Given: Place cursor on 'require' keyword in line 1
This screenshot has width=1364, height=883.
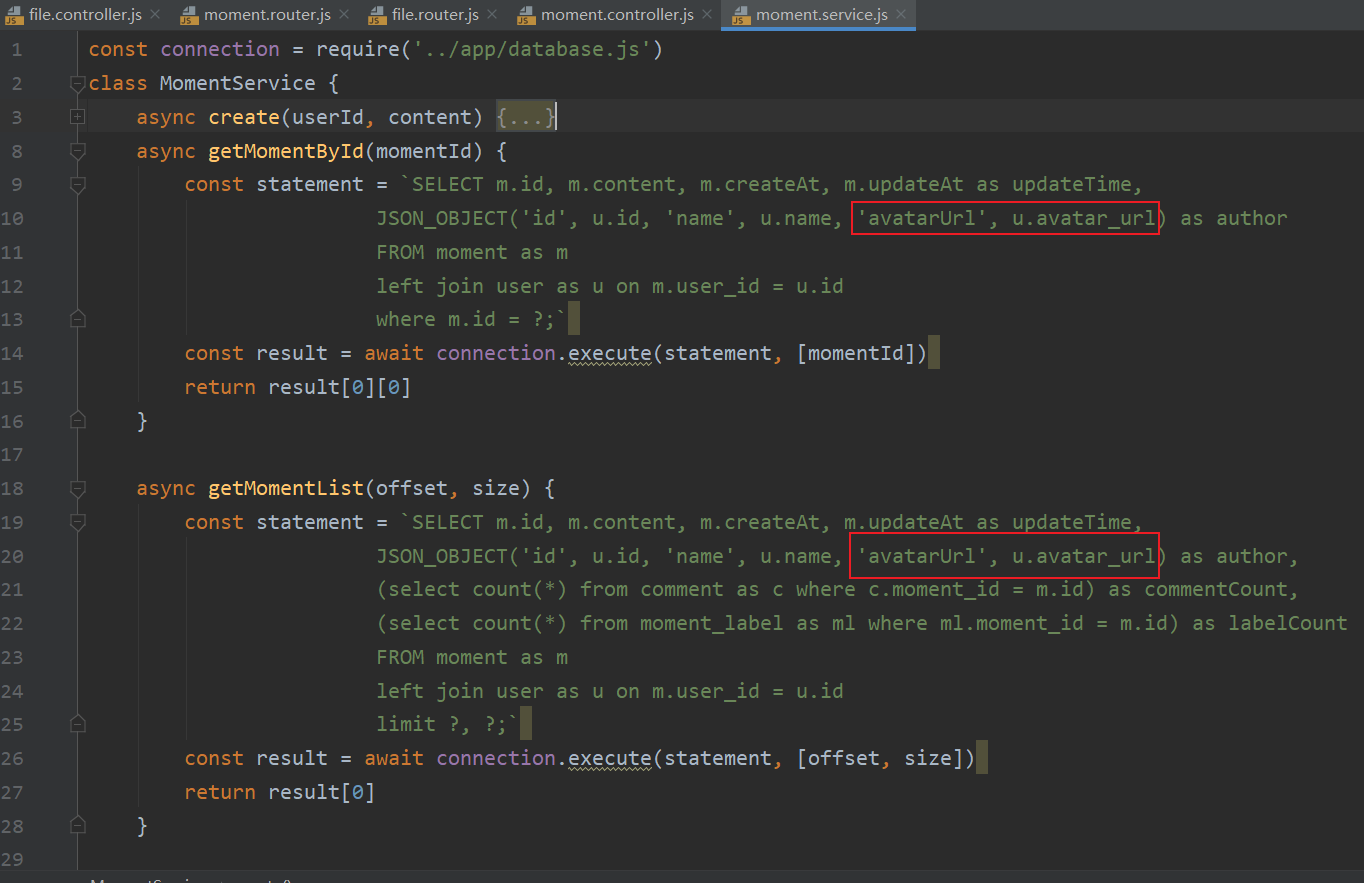Looking at the screenshot, I should [x=358, y=50].
